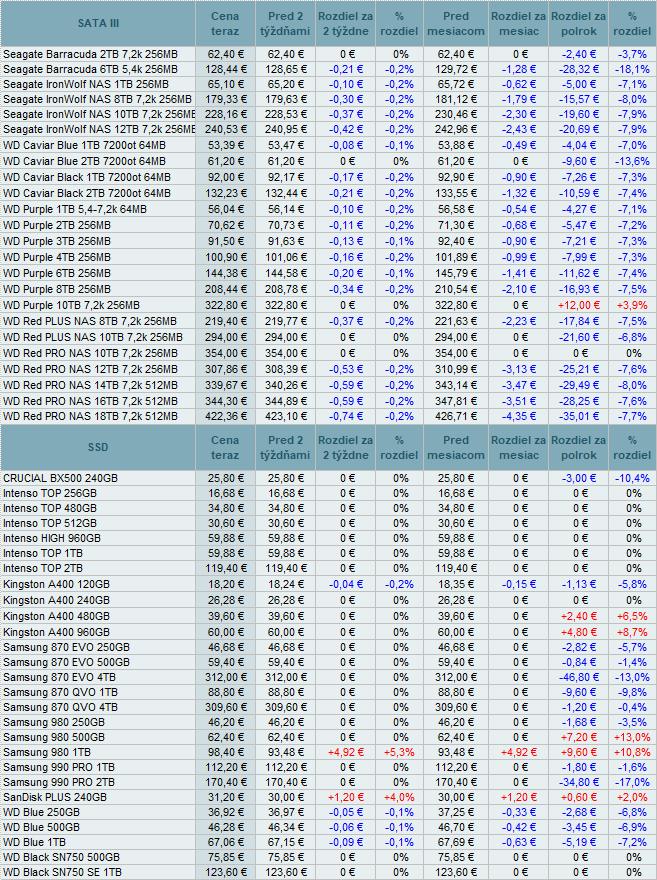Click 98,40 € current price of Samsung 980 1TB
657x880 pixels.
pyautogui.click(x=227, y=753)
